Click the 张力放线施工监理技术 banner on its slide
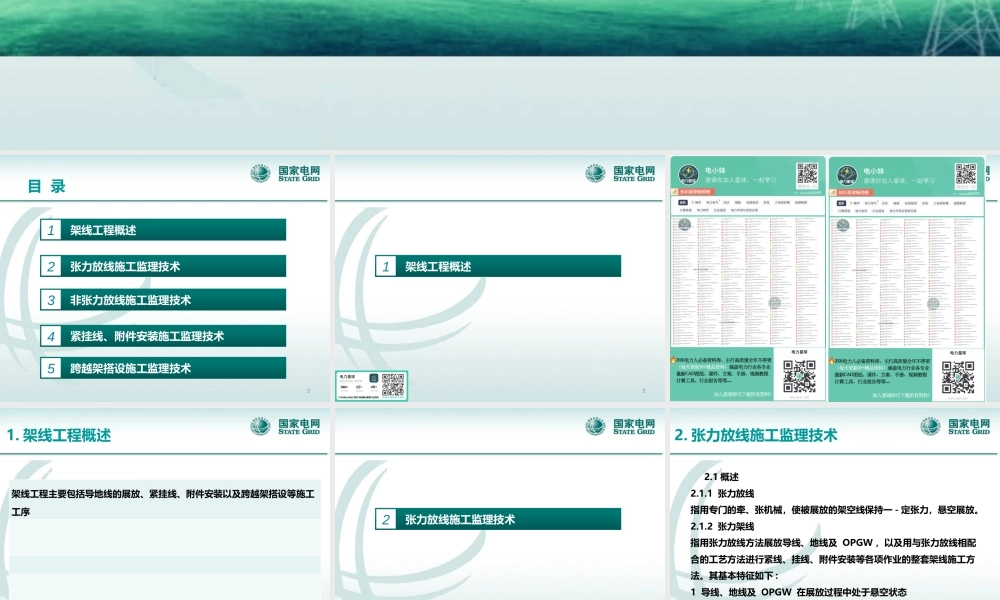The height and width of the screenshot is (600, 1000). pos(500,518)
